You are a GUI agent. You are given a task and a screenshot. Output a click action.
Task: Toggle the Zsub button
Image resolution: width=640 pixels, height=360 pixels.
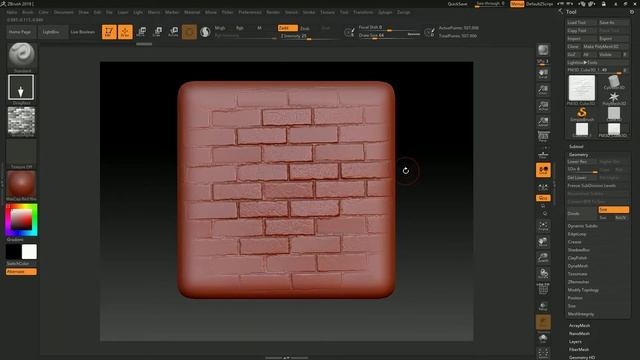click(305, 28)
